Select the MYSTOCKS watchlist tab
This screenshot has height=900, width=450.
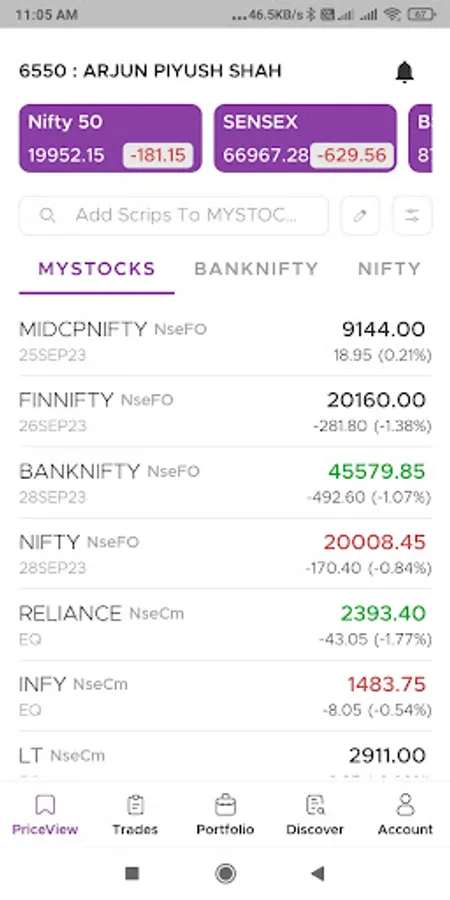[x=96, y=269]
